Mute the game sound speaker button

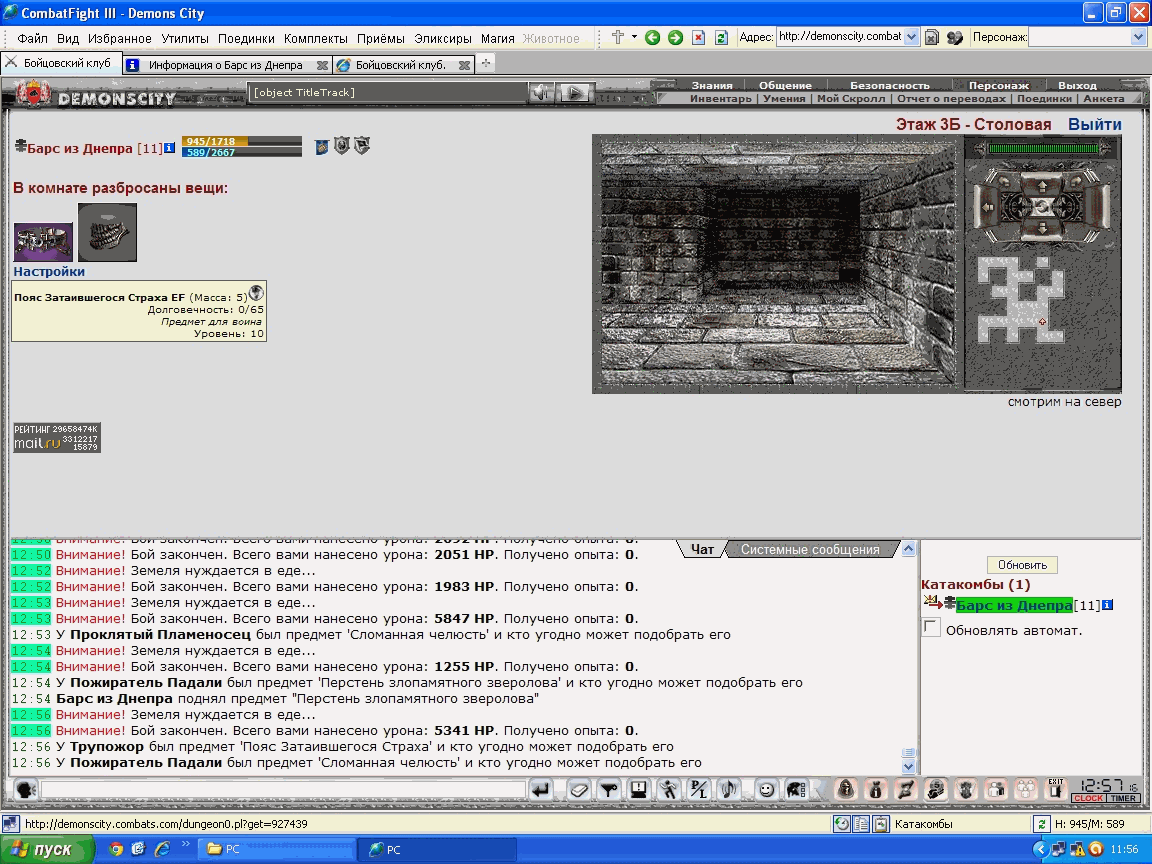point(542,93)
